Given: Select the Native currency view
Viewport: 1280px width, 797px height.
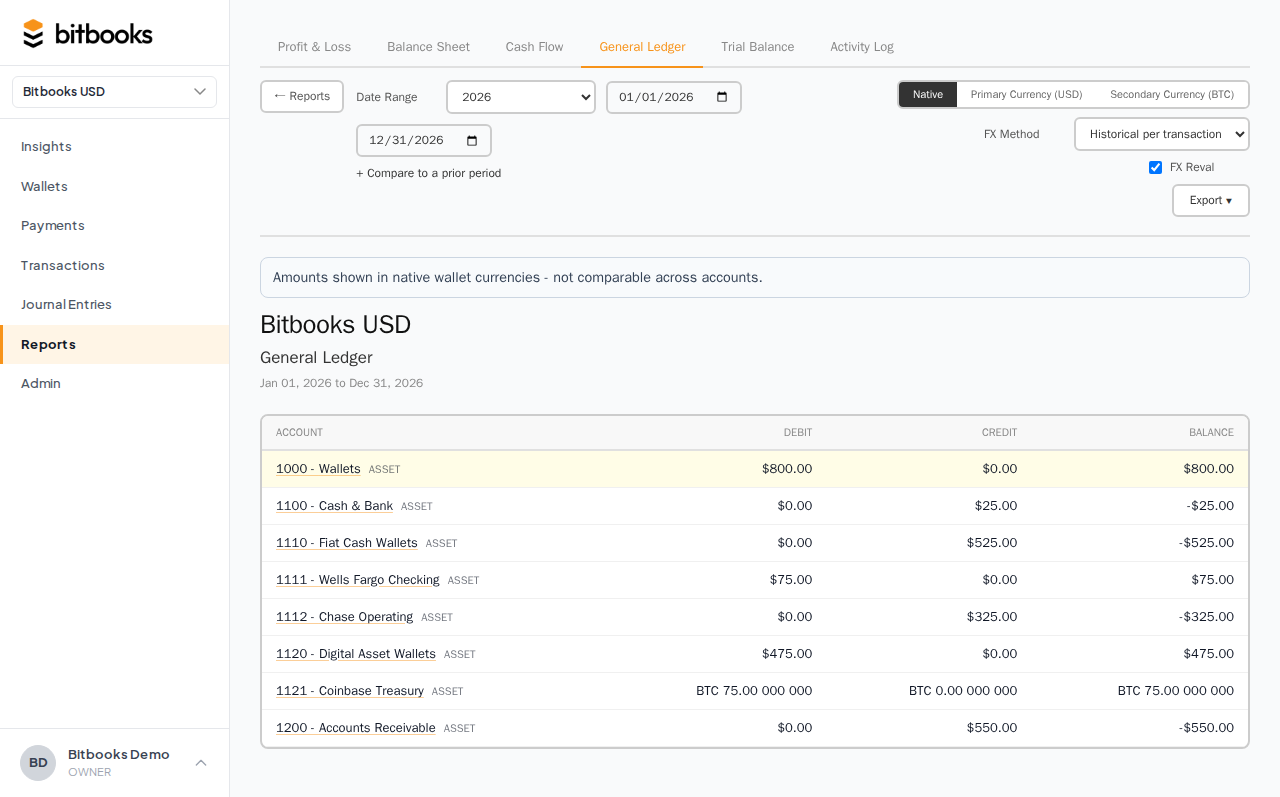Looking at the screenshot, I should click(928, 94).
